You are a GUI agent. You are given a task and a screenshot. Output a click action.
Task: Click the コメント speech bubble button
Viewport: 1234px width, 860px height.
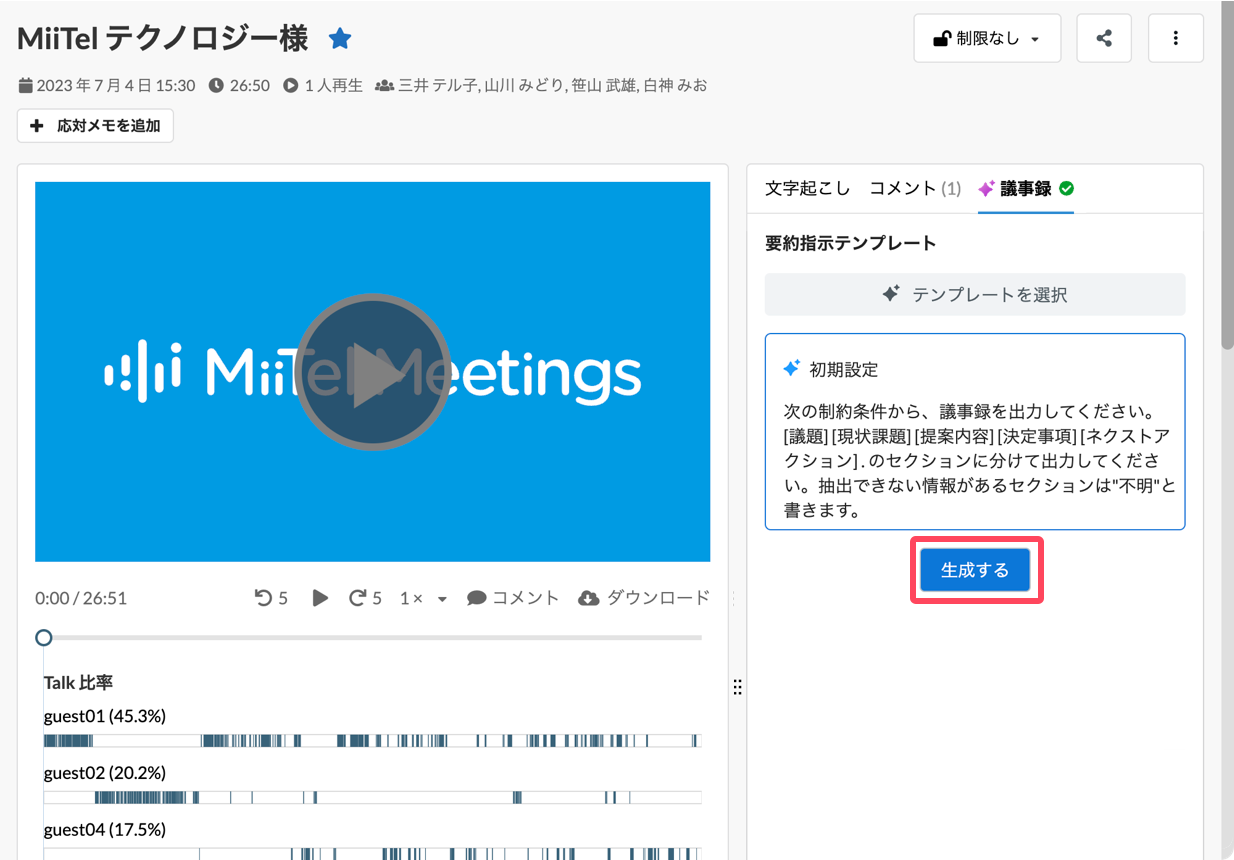[x=513, y=598]
